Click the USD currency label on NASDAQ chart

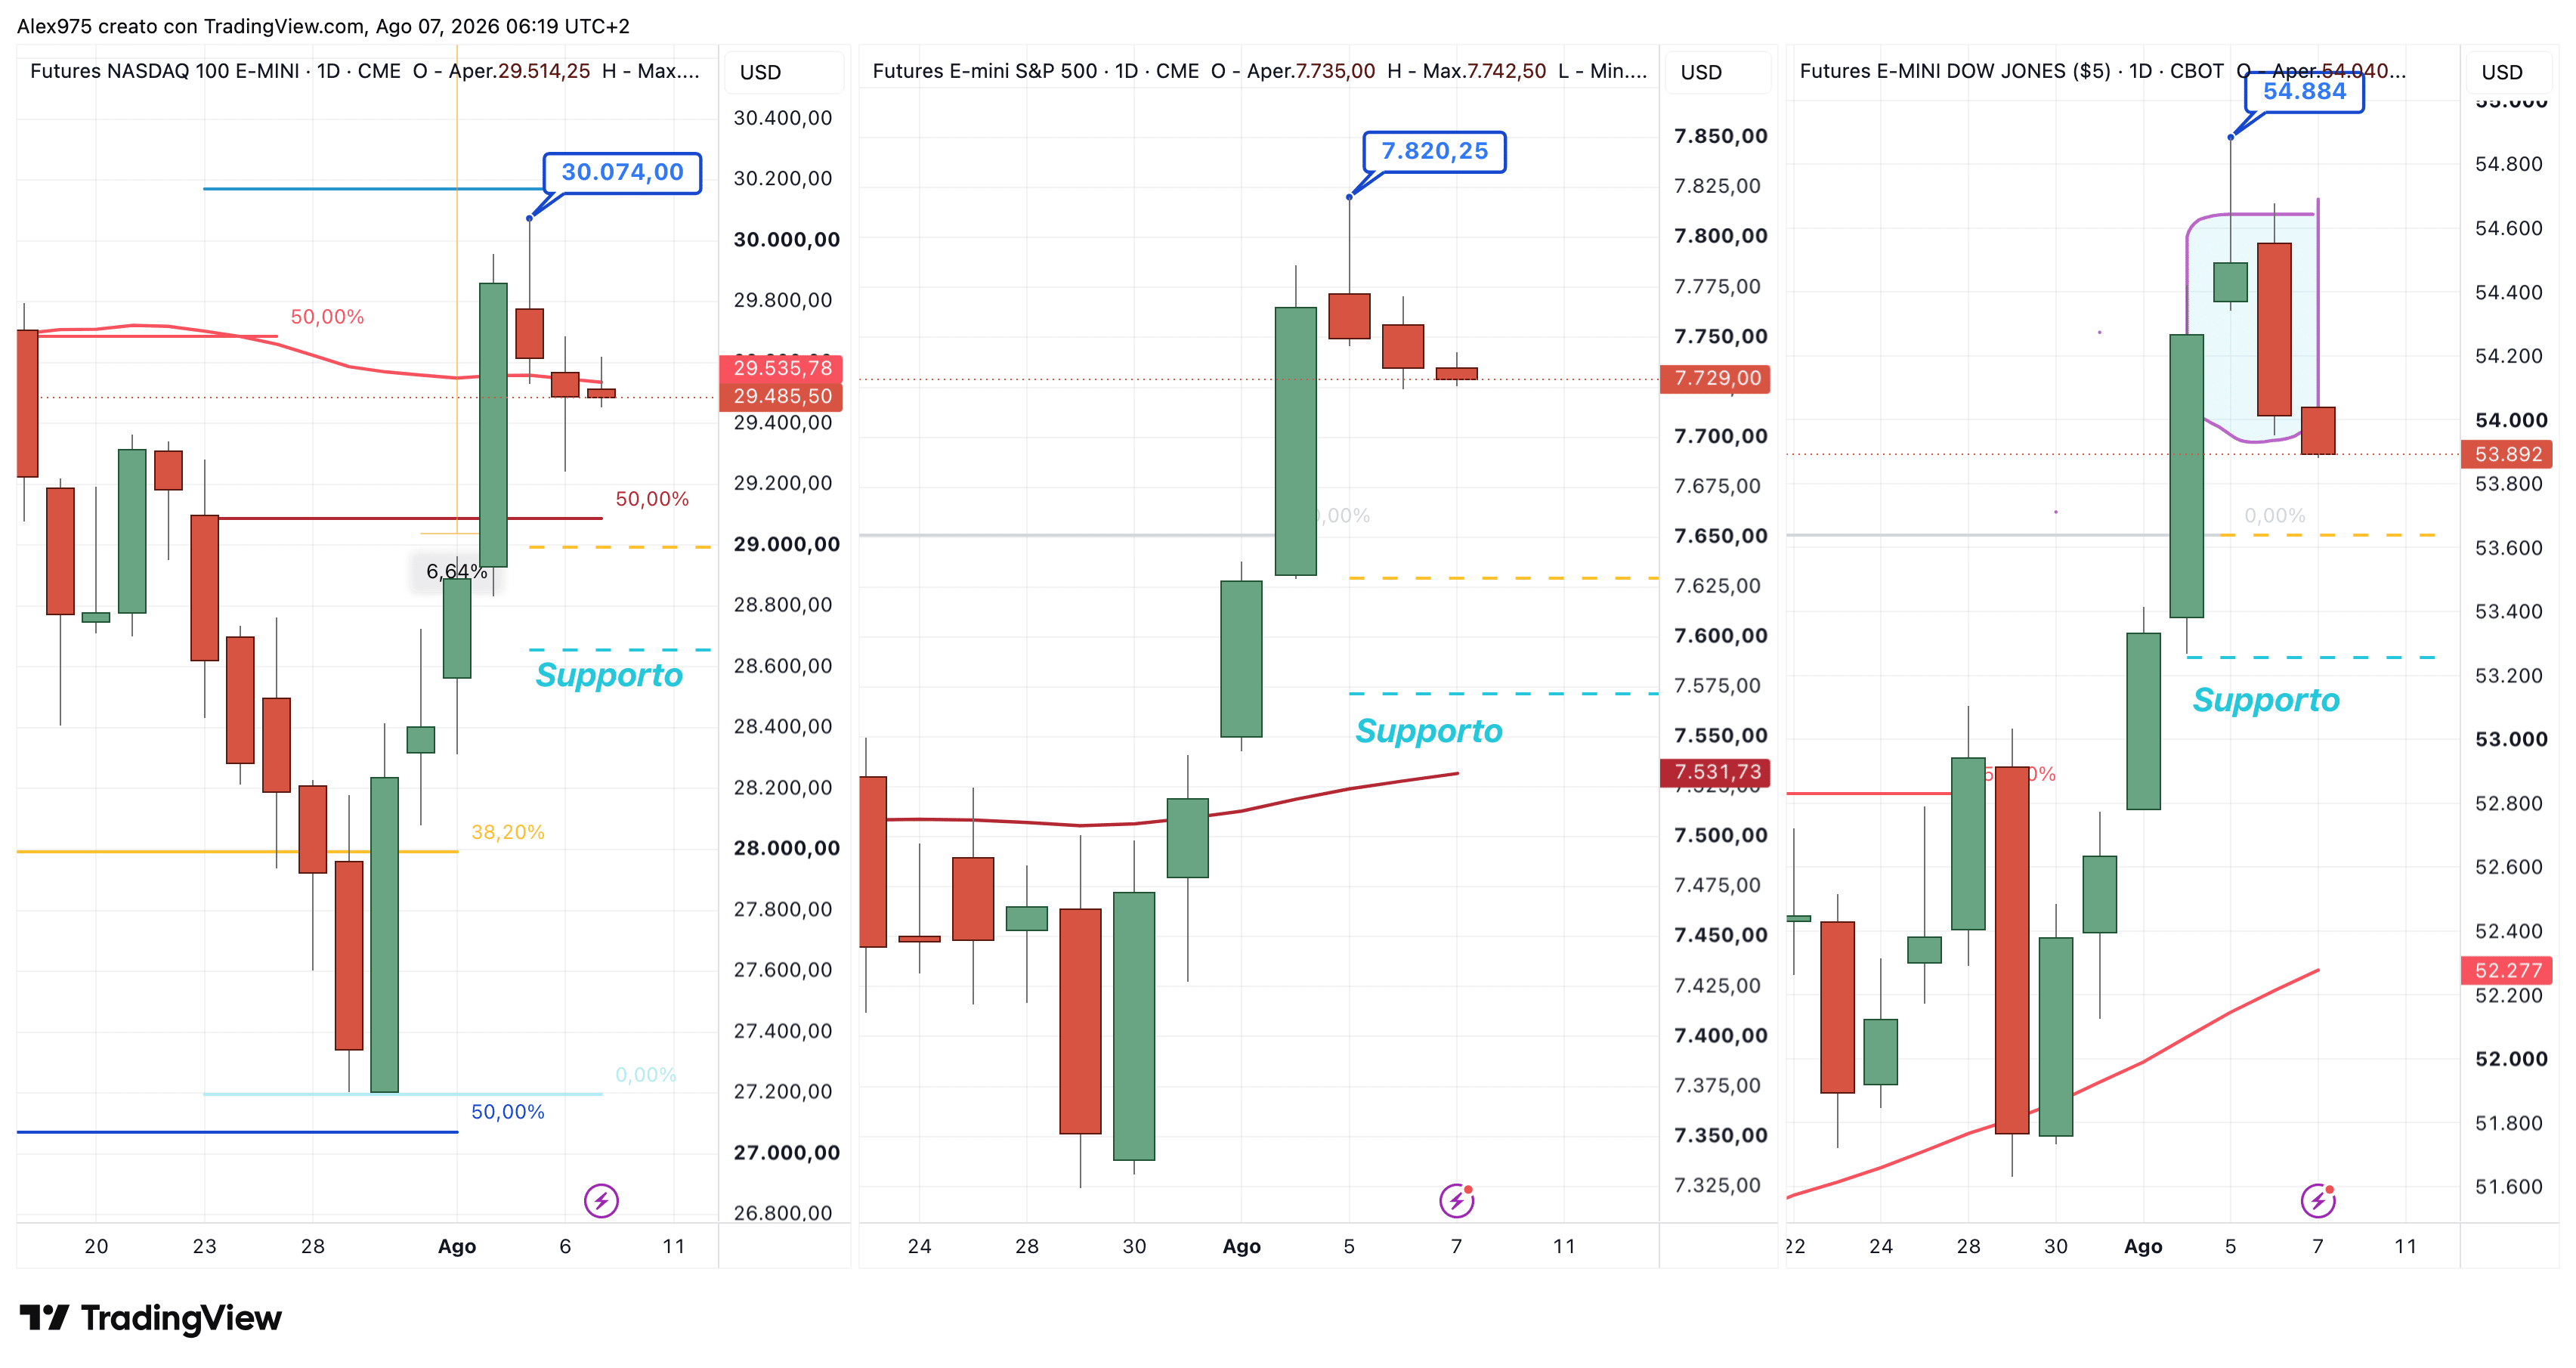pos(760,72)
